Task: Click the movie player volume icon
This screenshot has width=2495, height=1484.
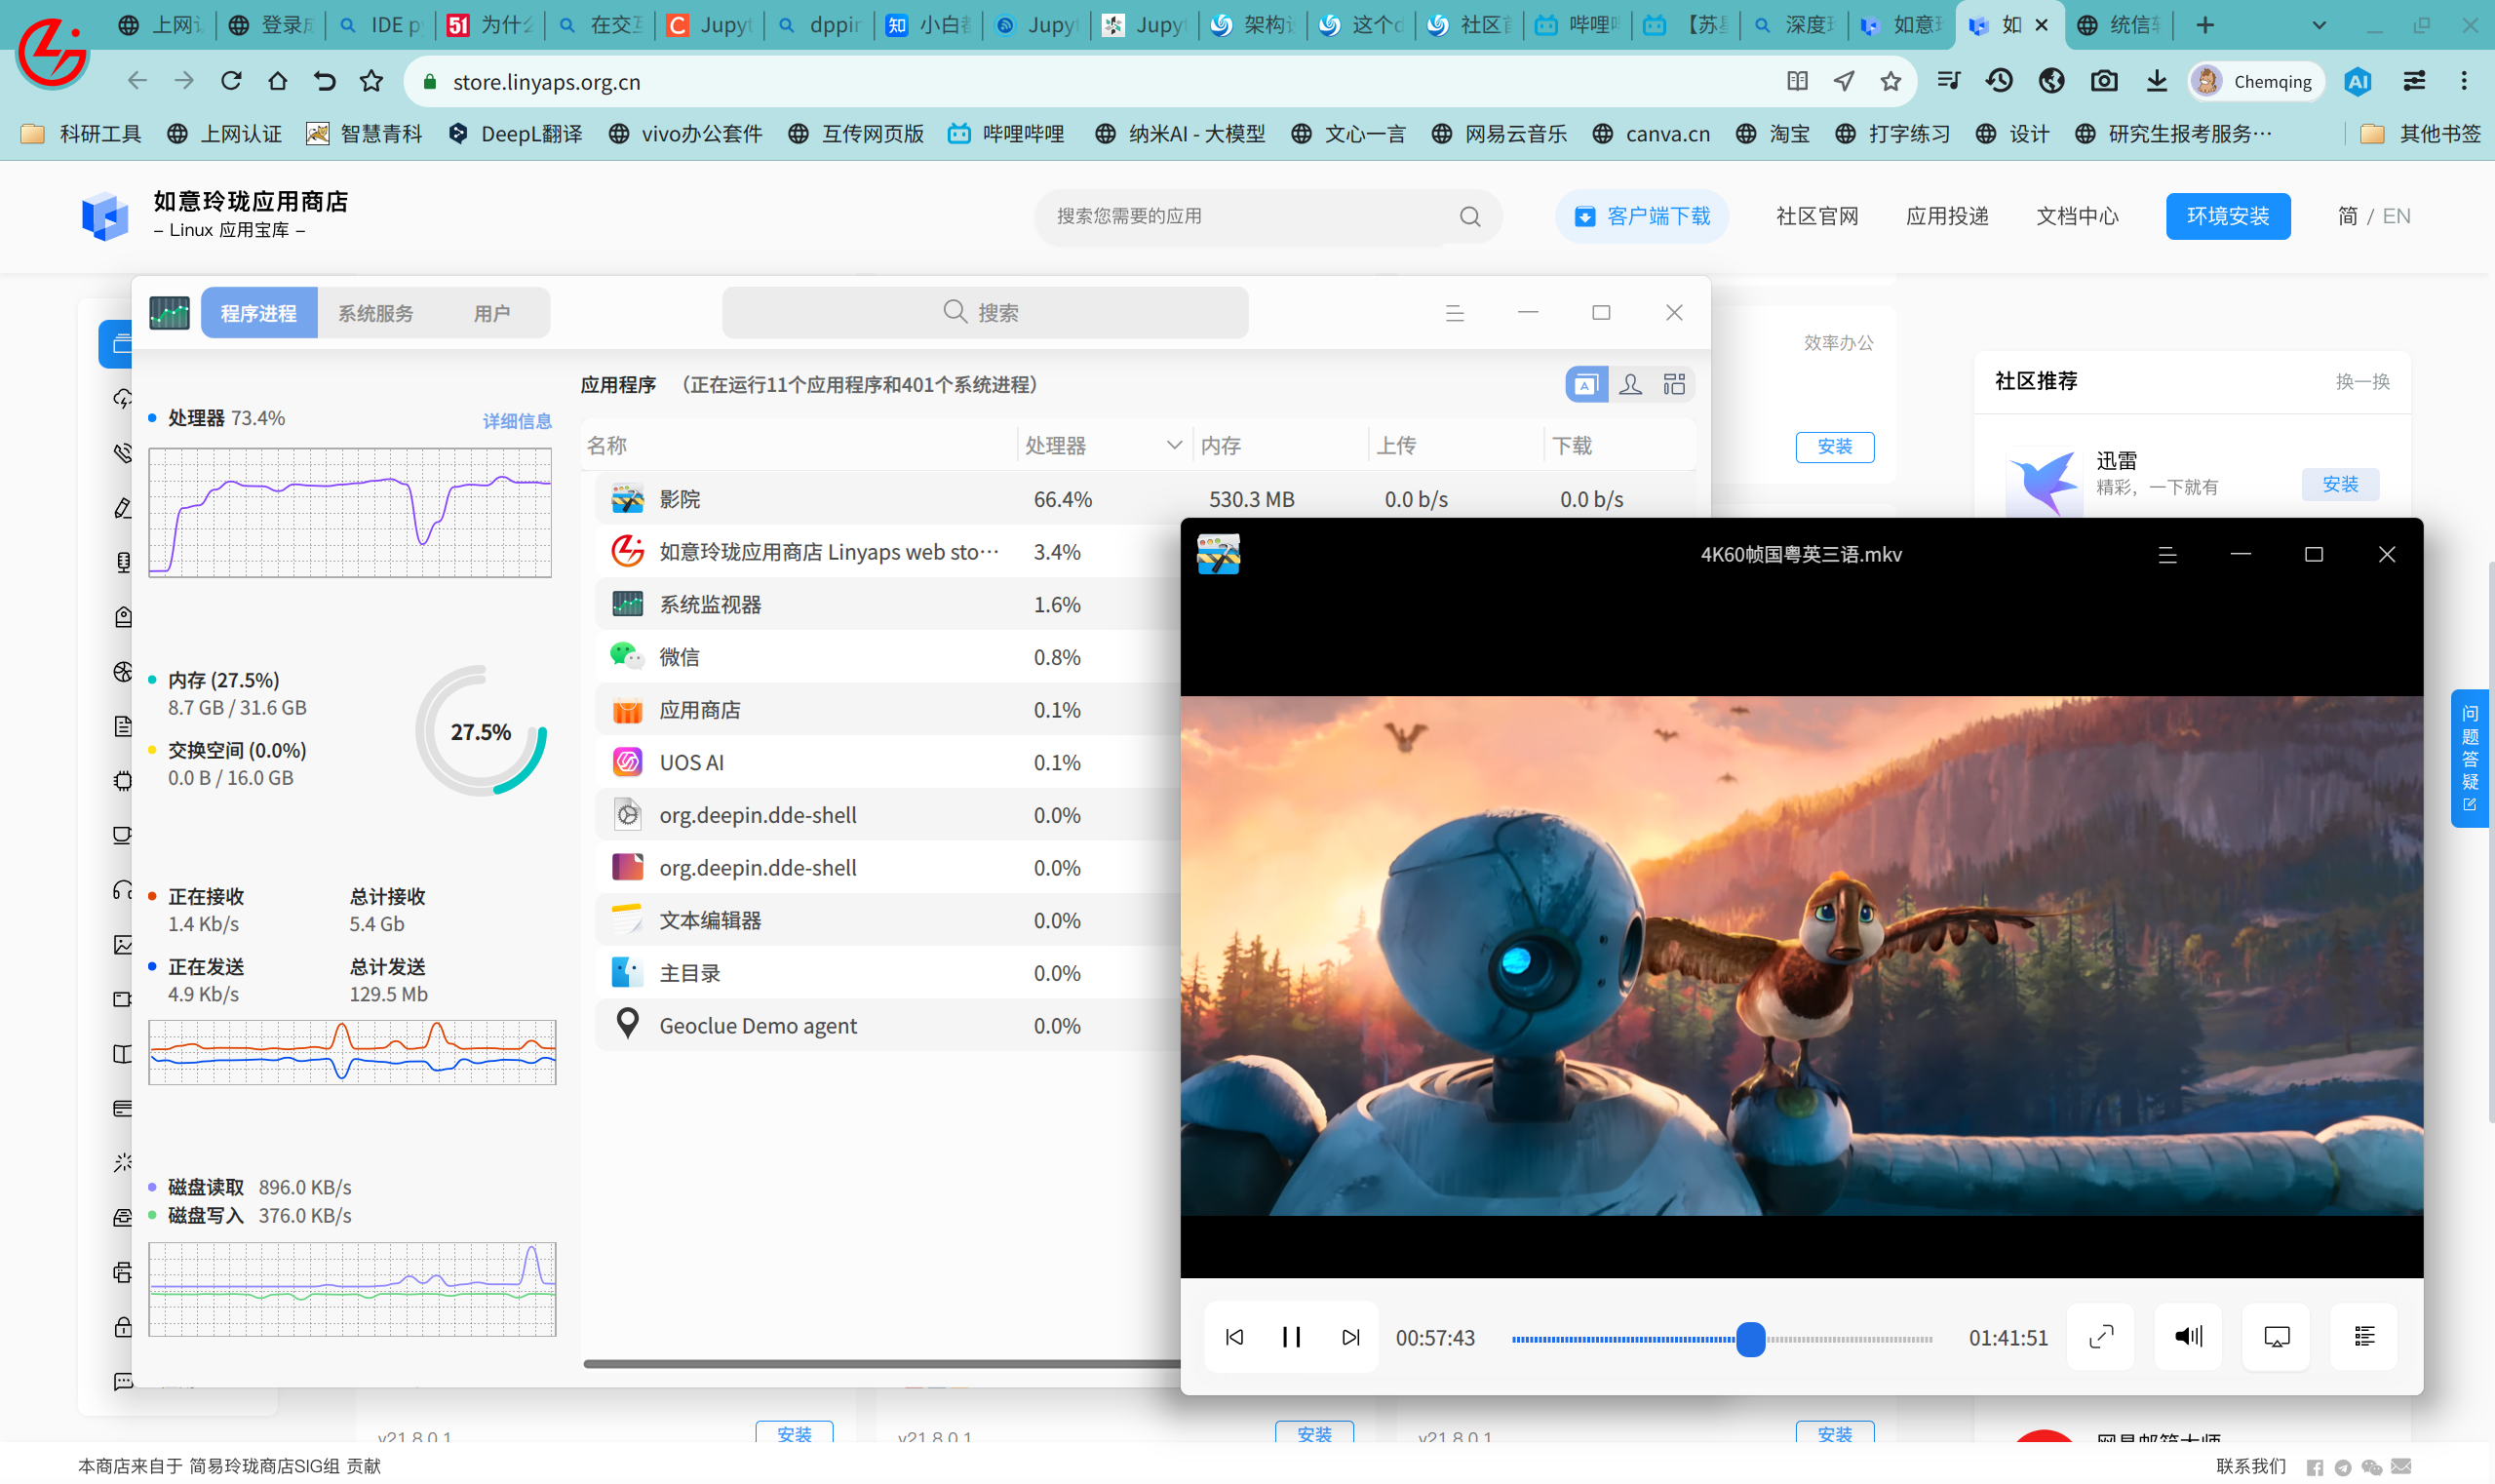Action: [2188, 1337]
